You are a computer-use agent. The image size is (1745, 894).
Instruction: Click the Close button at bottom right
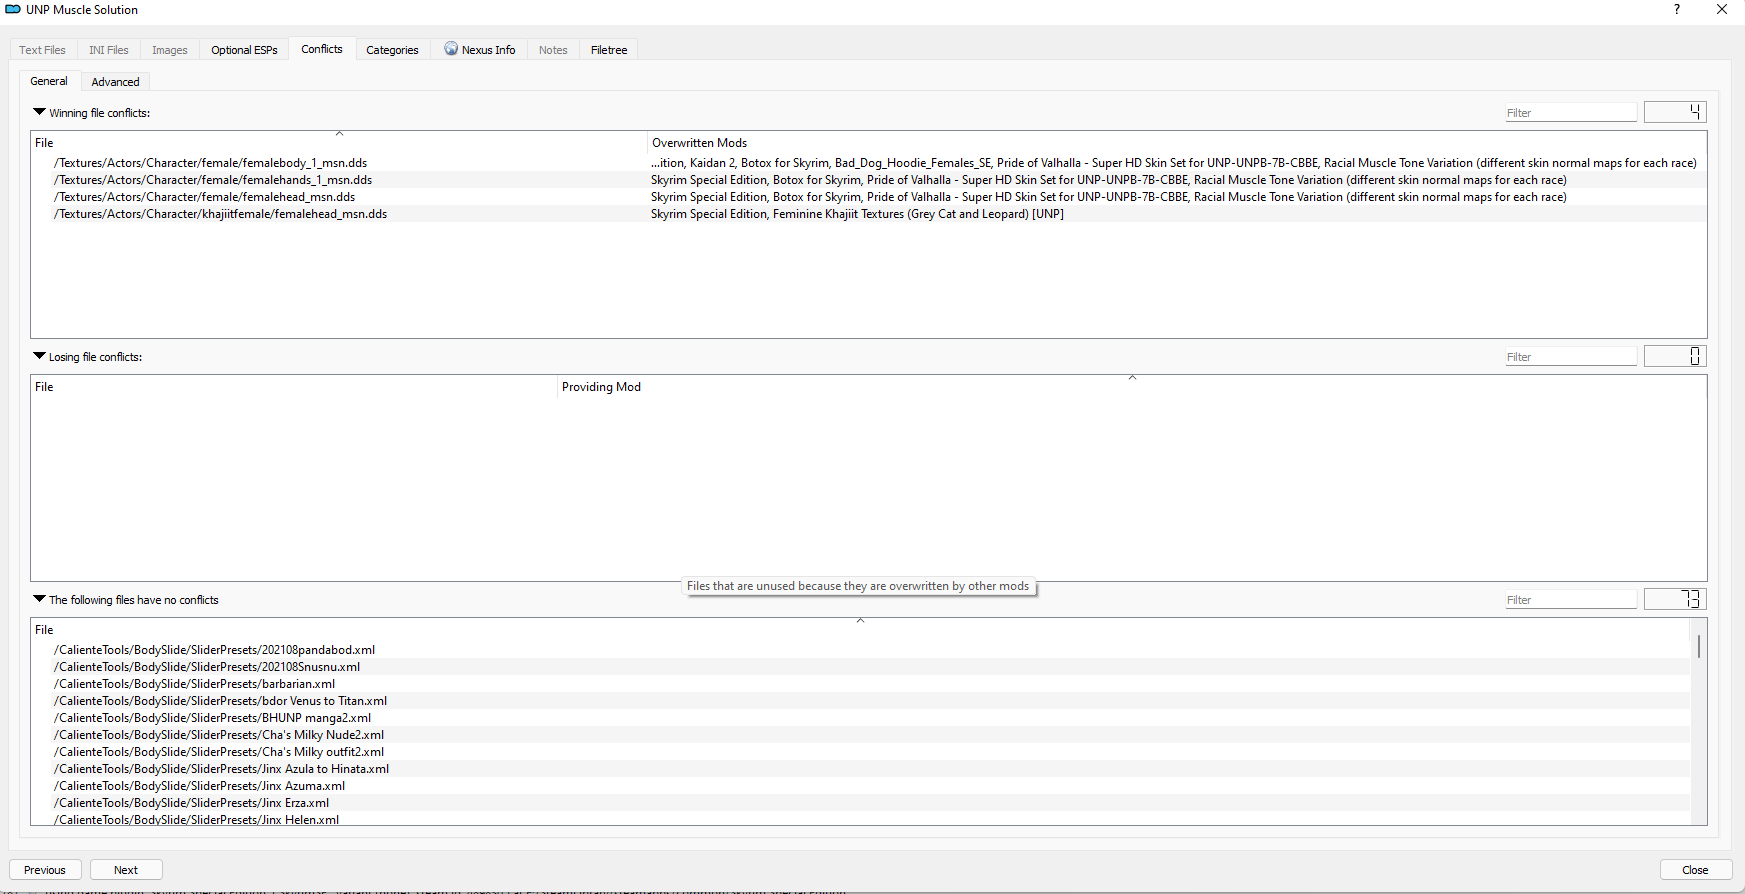[x=1695, y=870]
